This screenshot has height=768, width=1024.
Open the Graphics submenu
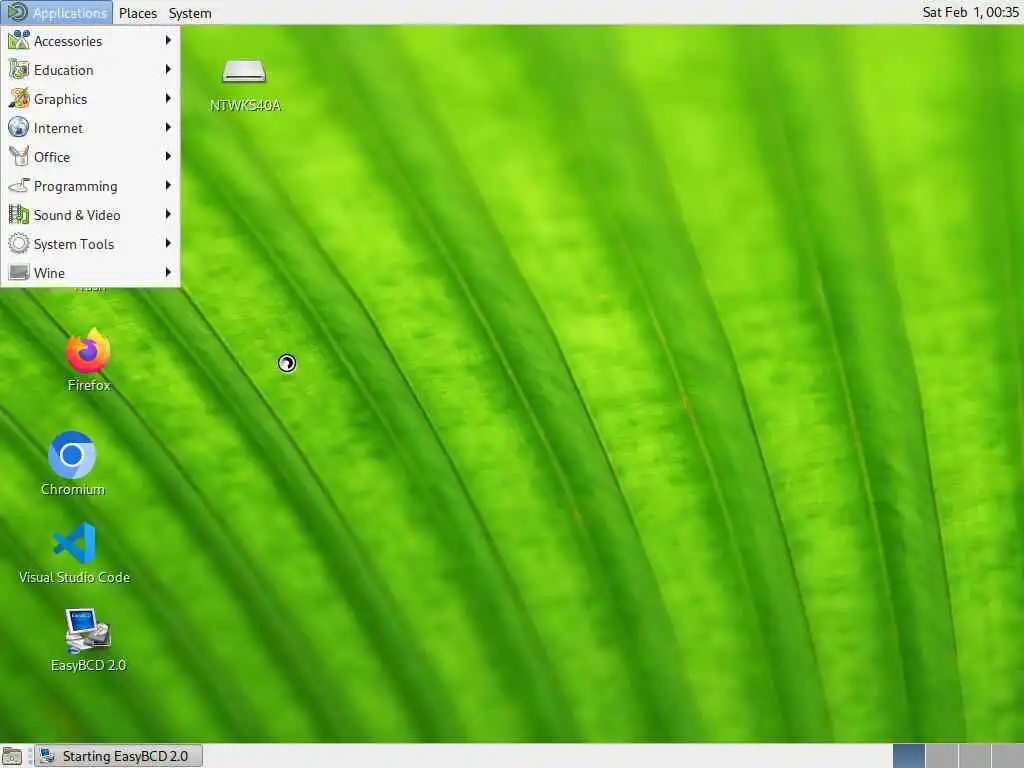pos(90,99)
